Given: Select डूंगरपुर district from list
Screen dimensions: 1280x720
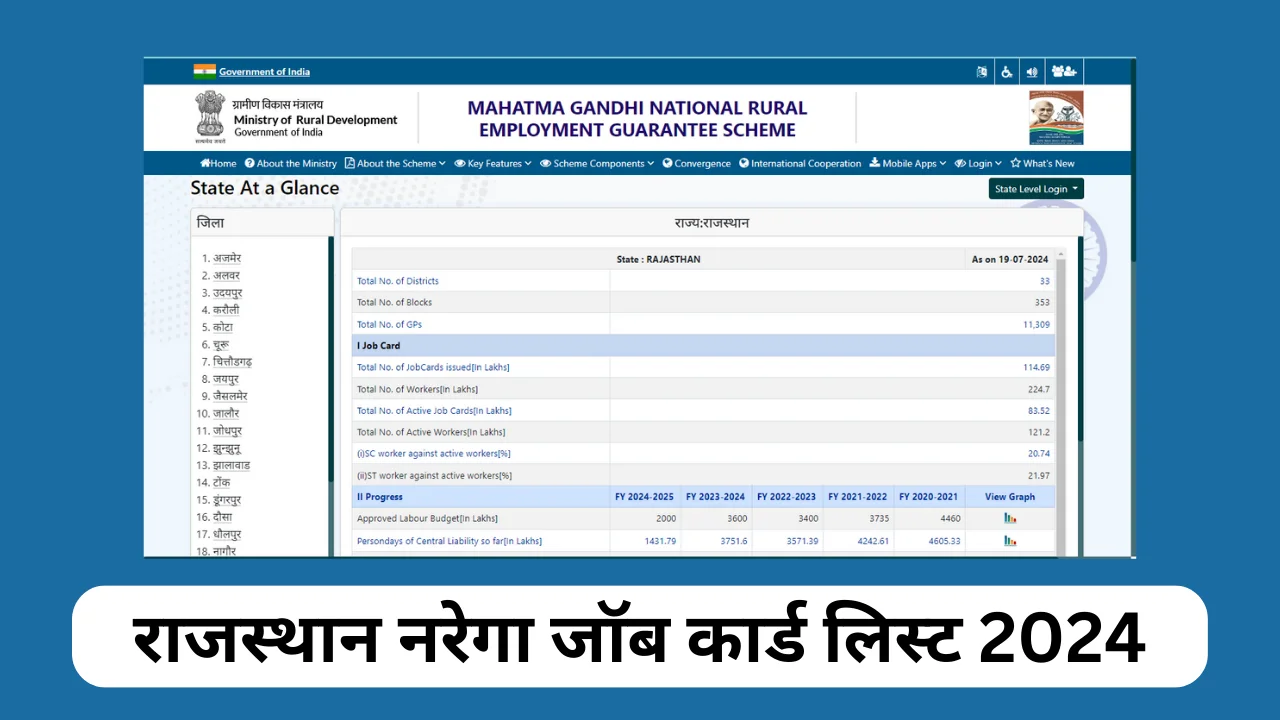Looking at the screenshot, I should click(x=227, y=500).
